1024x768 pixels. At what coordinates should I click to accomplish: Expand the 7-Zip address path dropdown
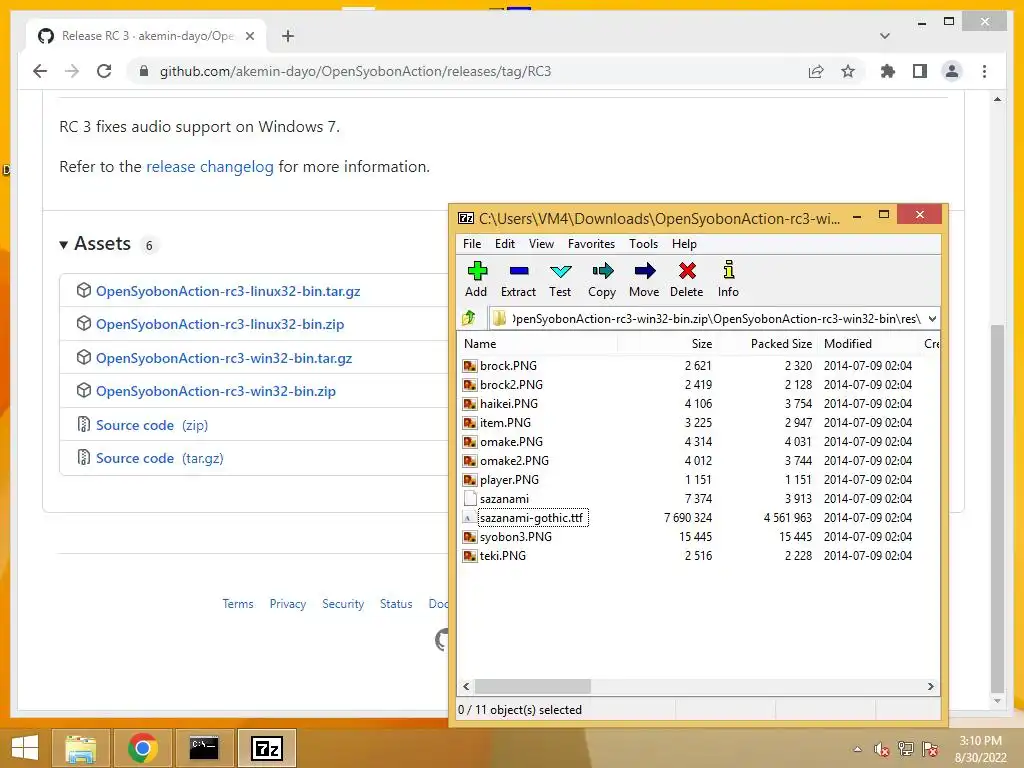tap(932, 319)
